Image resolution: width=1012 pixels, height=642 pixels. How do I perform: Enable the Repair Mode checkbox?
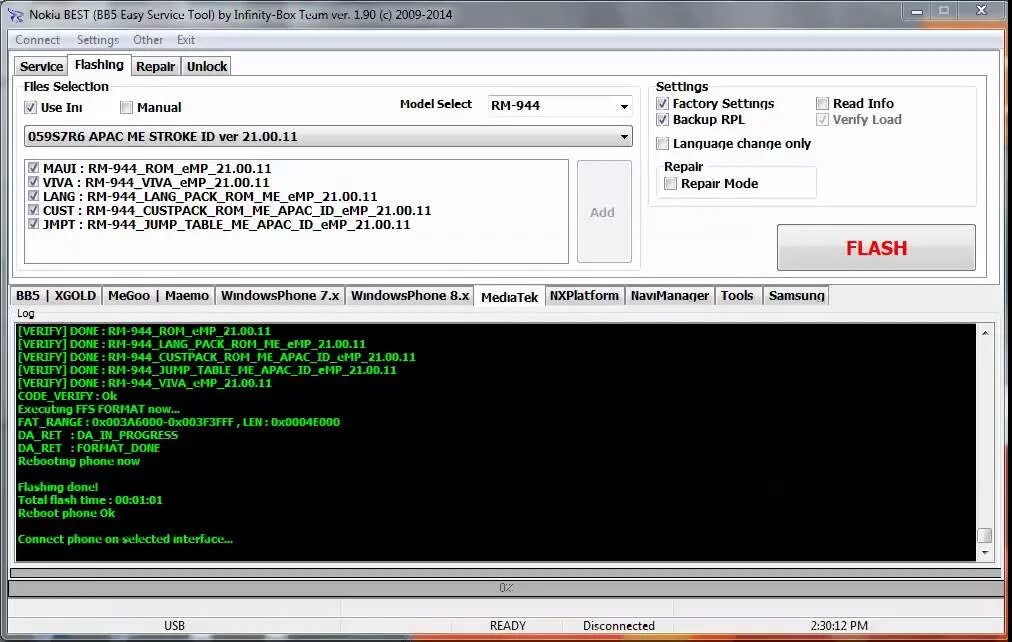[x=671, y=184]
